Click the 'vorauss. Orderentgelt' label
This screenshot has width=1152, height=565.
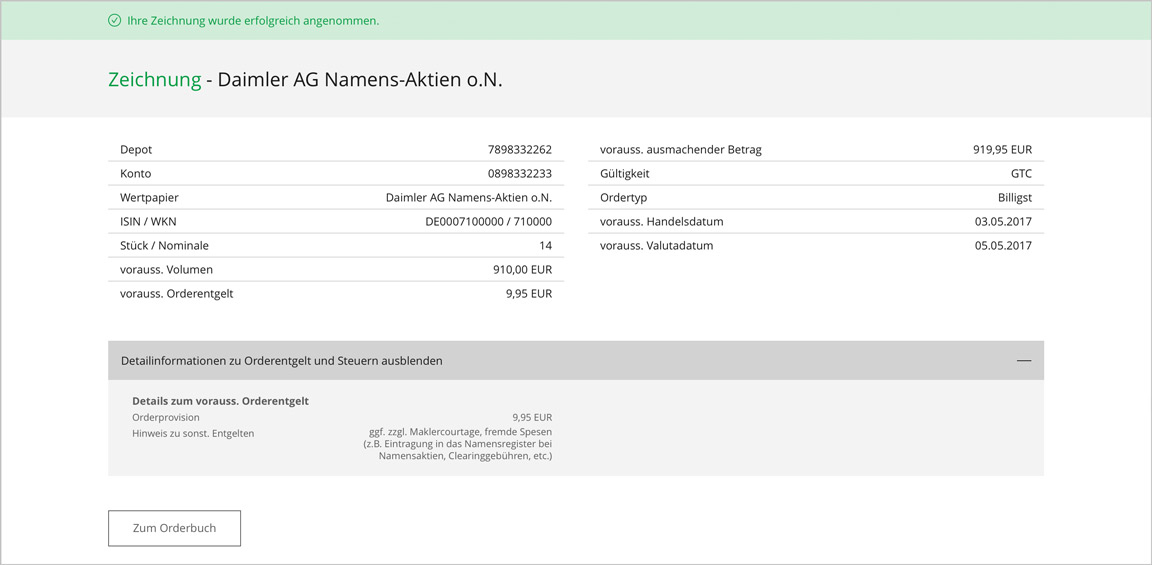(176, 294)
